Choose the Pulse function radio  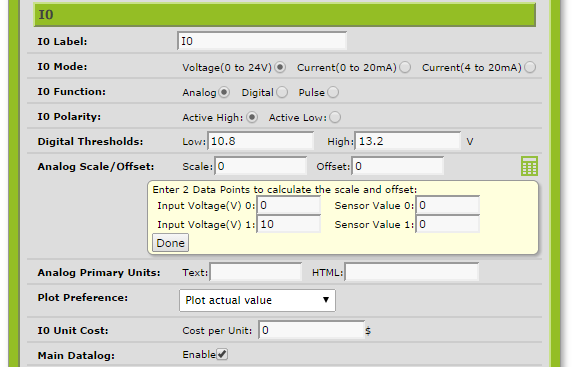pyautogui.click(x=333, y=92)
